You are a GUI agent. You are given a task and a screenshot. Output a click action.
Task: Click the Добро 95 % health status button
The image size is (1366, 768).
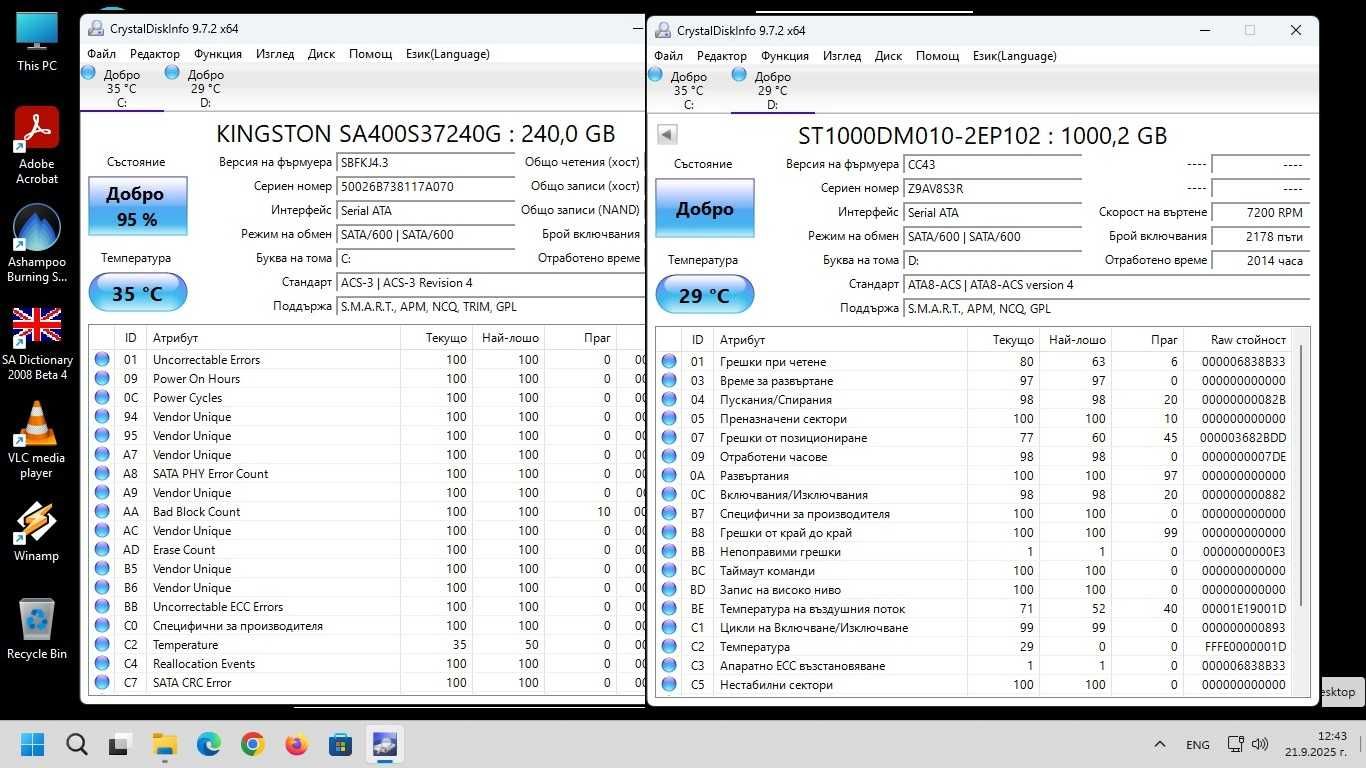[x=137, y=206]
